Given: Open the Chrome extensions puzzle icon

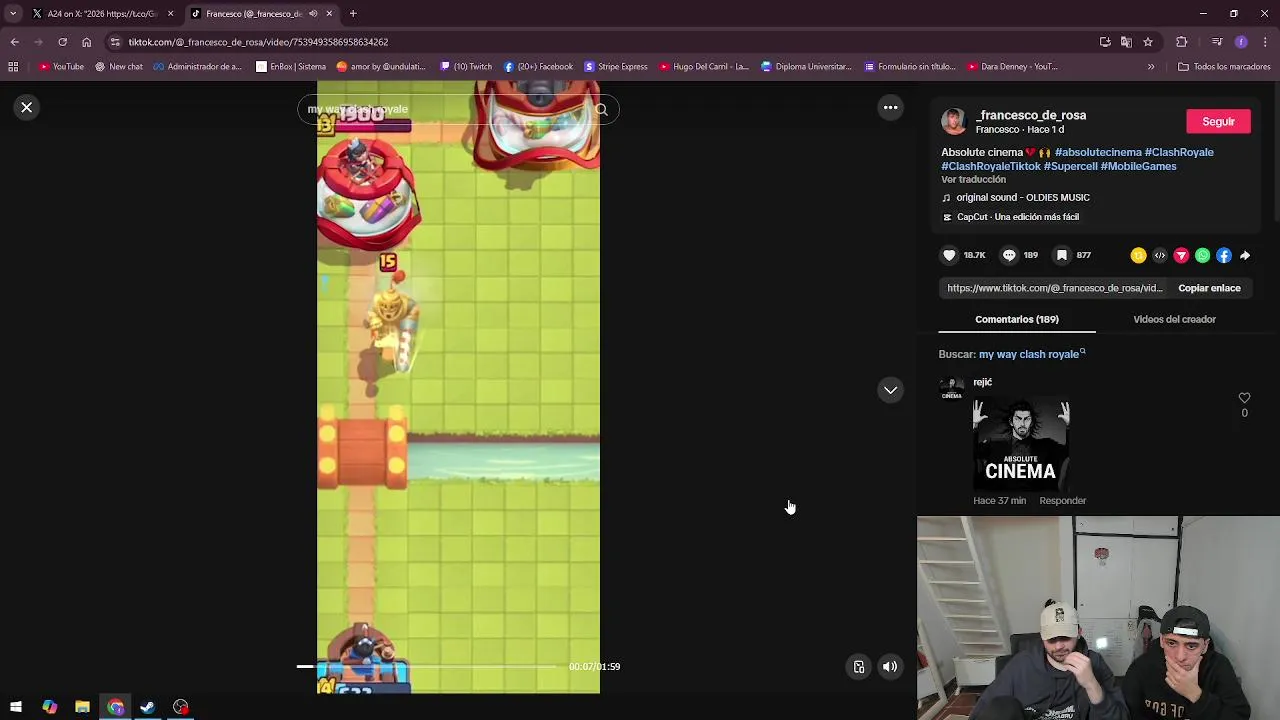Looking at the screenshot, I should coord(1182,42).
